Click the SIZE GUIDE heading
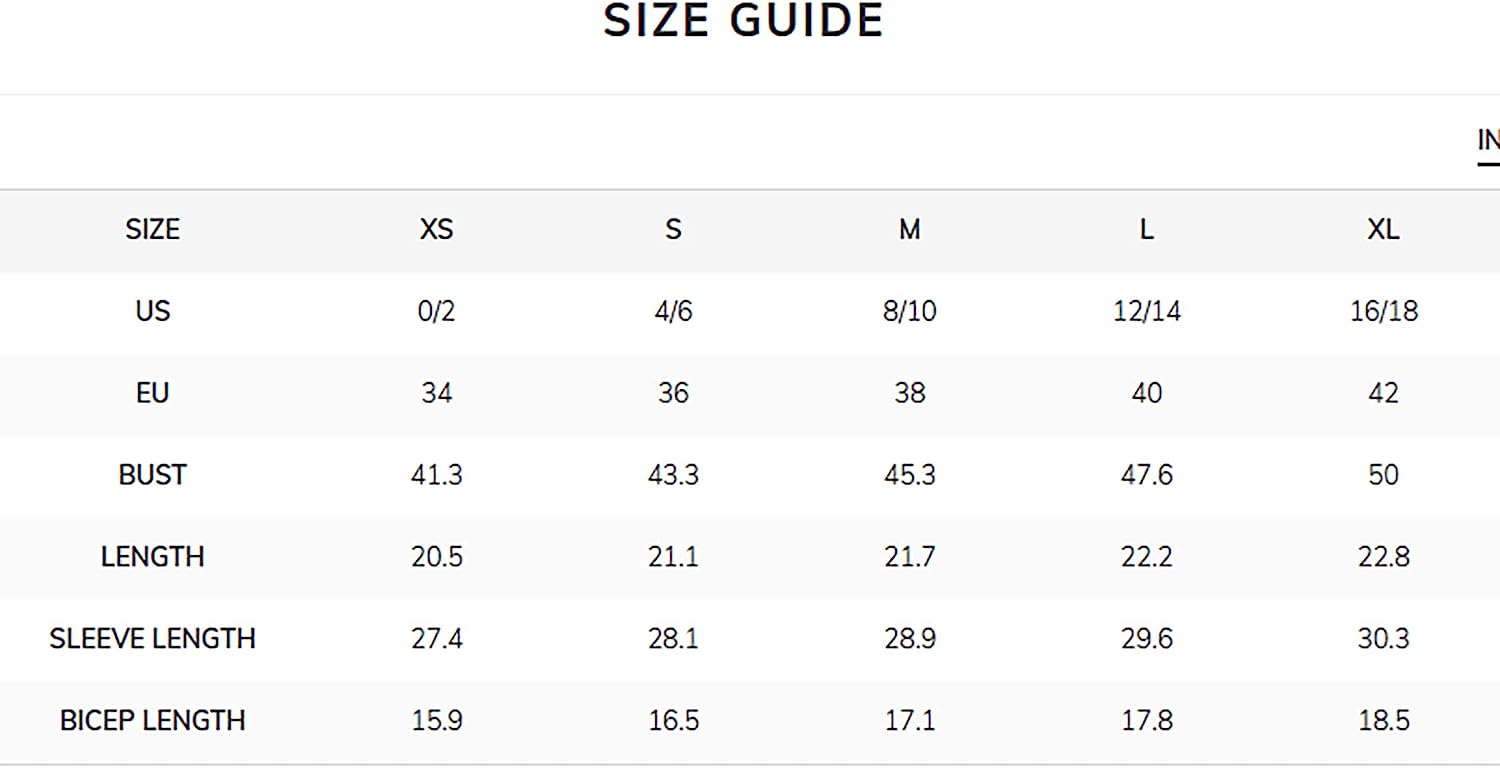The width and height of the screenshot is (1500, 768). pyautogui.click(x=744, y=21)
